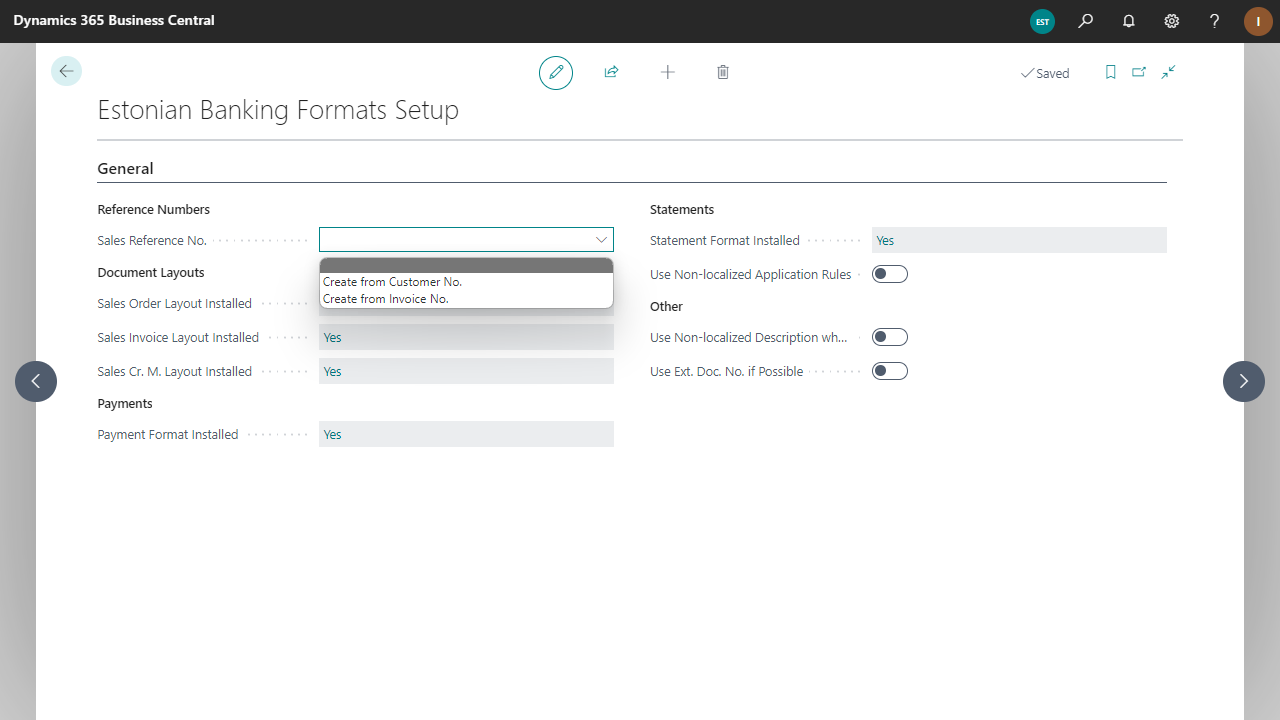Open the search magnifier icon
Viewport: 1280px width, 720px height.
[1085, 21]
